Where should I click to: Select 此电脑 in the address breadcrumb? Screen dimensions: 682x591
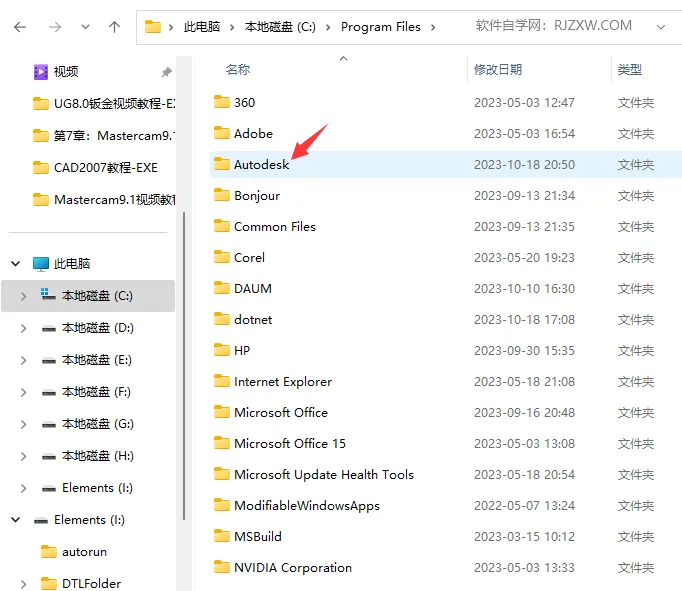[202, 27]
